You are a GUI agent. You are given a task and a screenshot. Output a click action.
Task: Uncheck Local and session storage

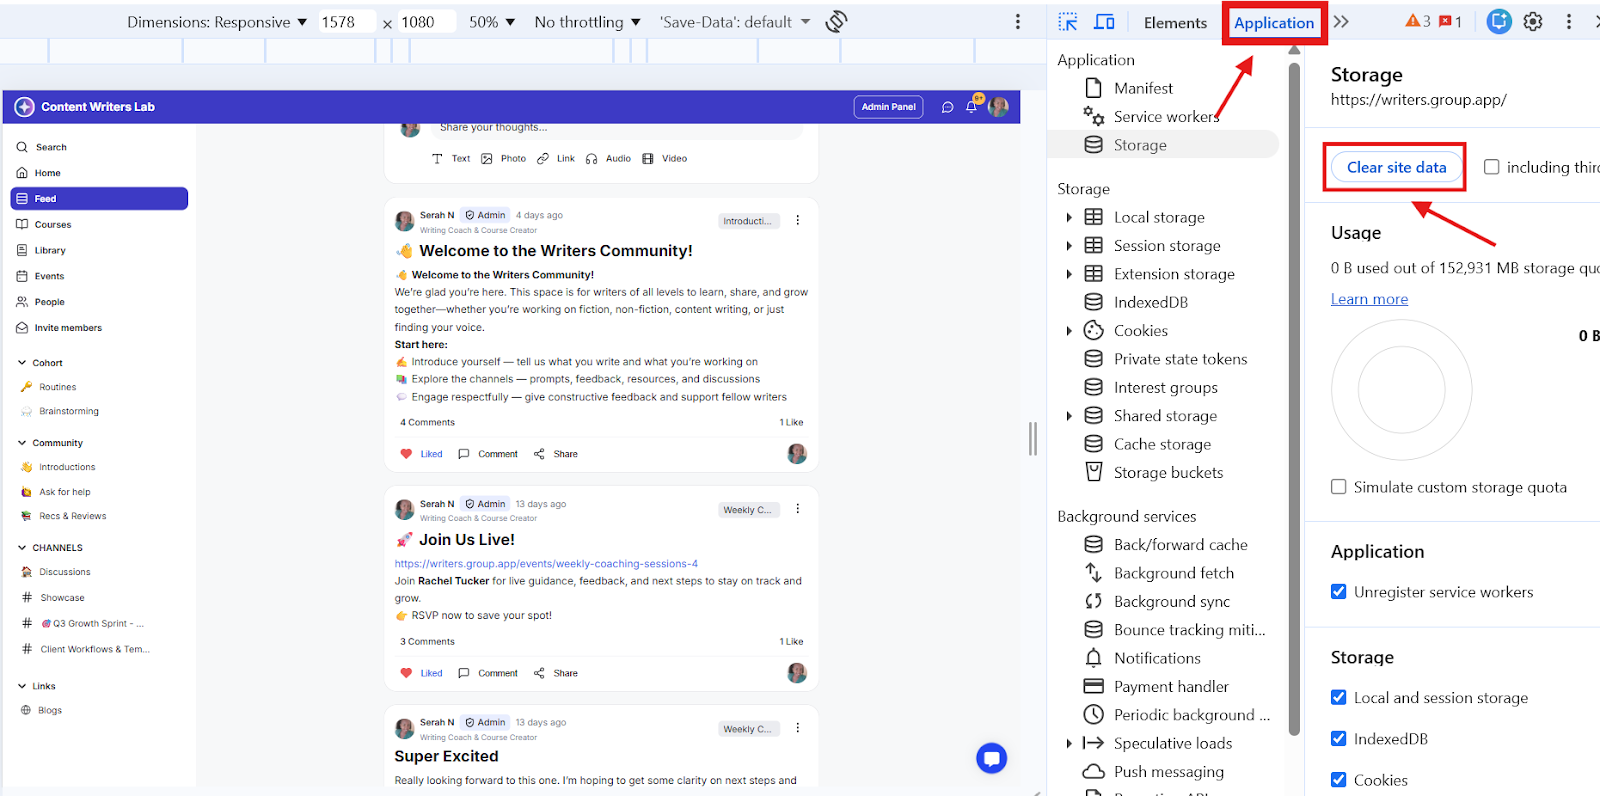pyautogui.click(x=1338, y=698)
